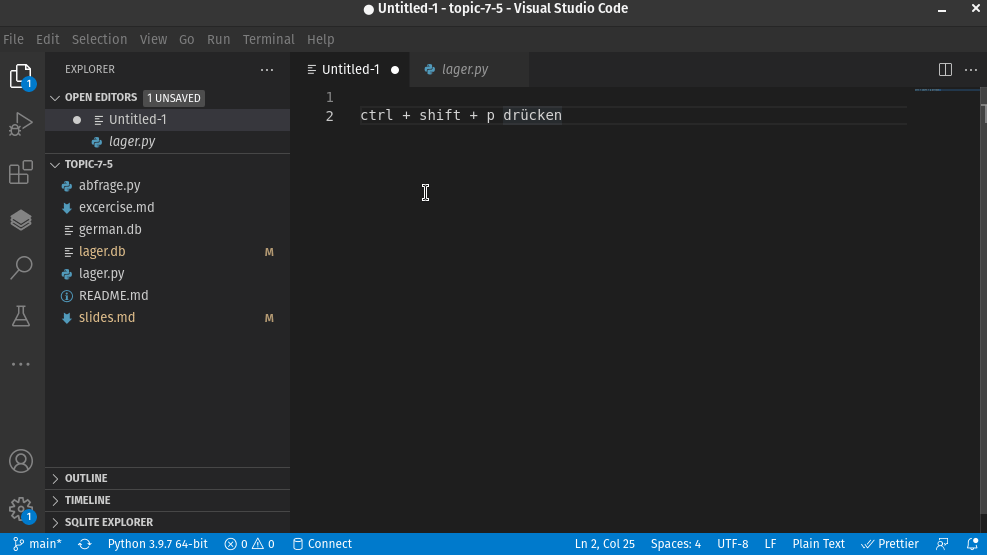
Task: Open the Terminal menu
Action: [x=268, y=39]
